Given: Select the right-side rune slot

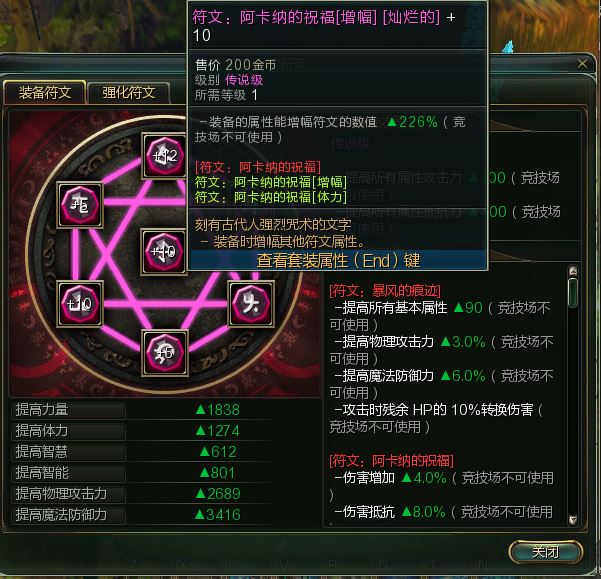Looking at the screenshot, I should [x=251, y=304].
